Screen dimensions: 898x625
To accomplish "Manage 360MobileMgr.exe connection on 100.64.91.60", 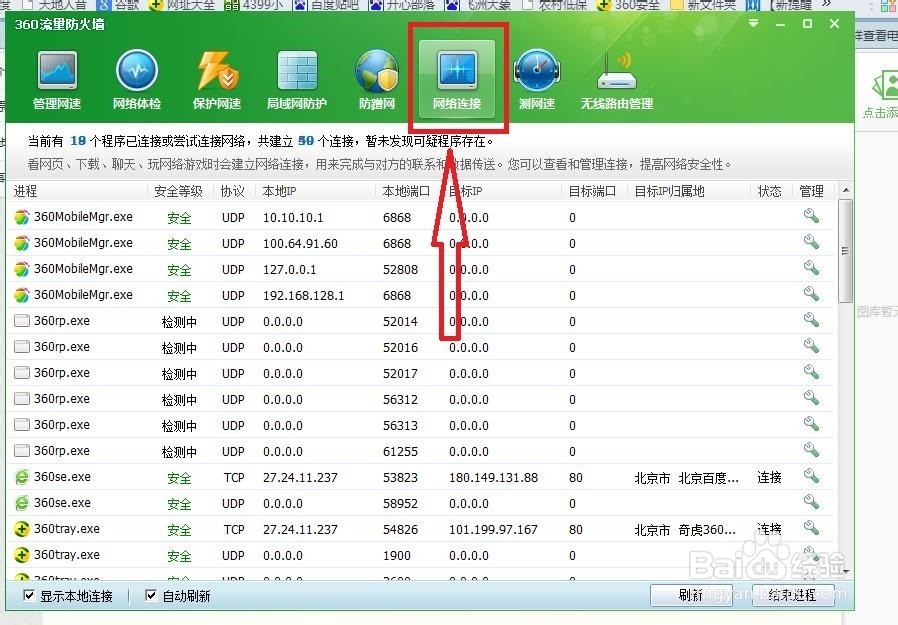I will 811,242.
